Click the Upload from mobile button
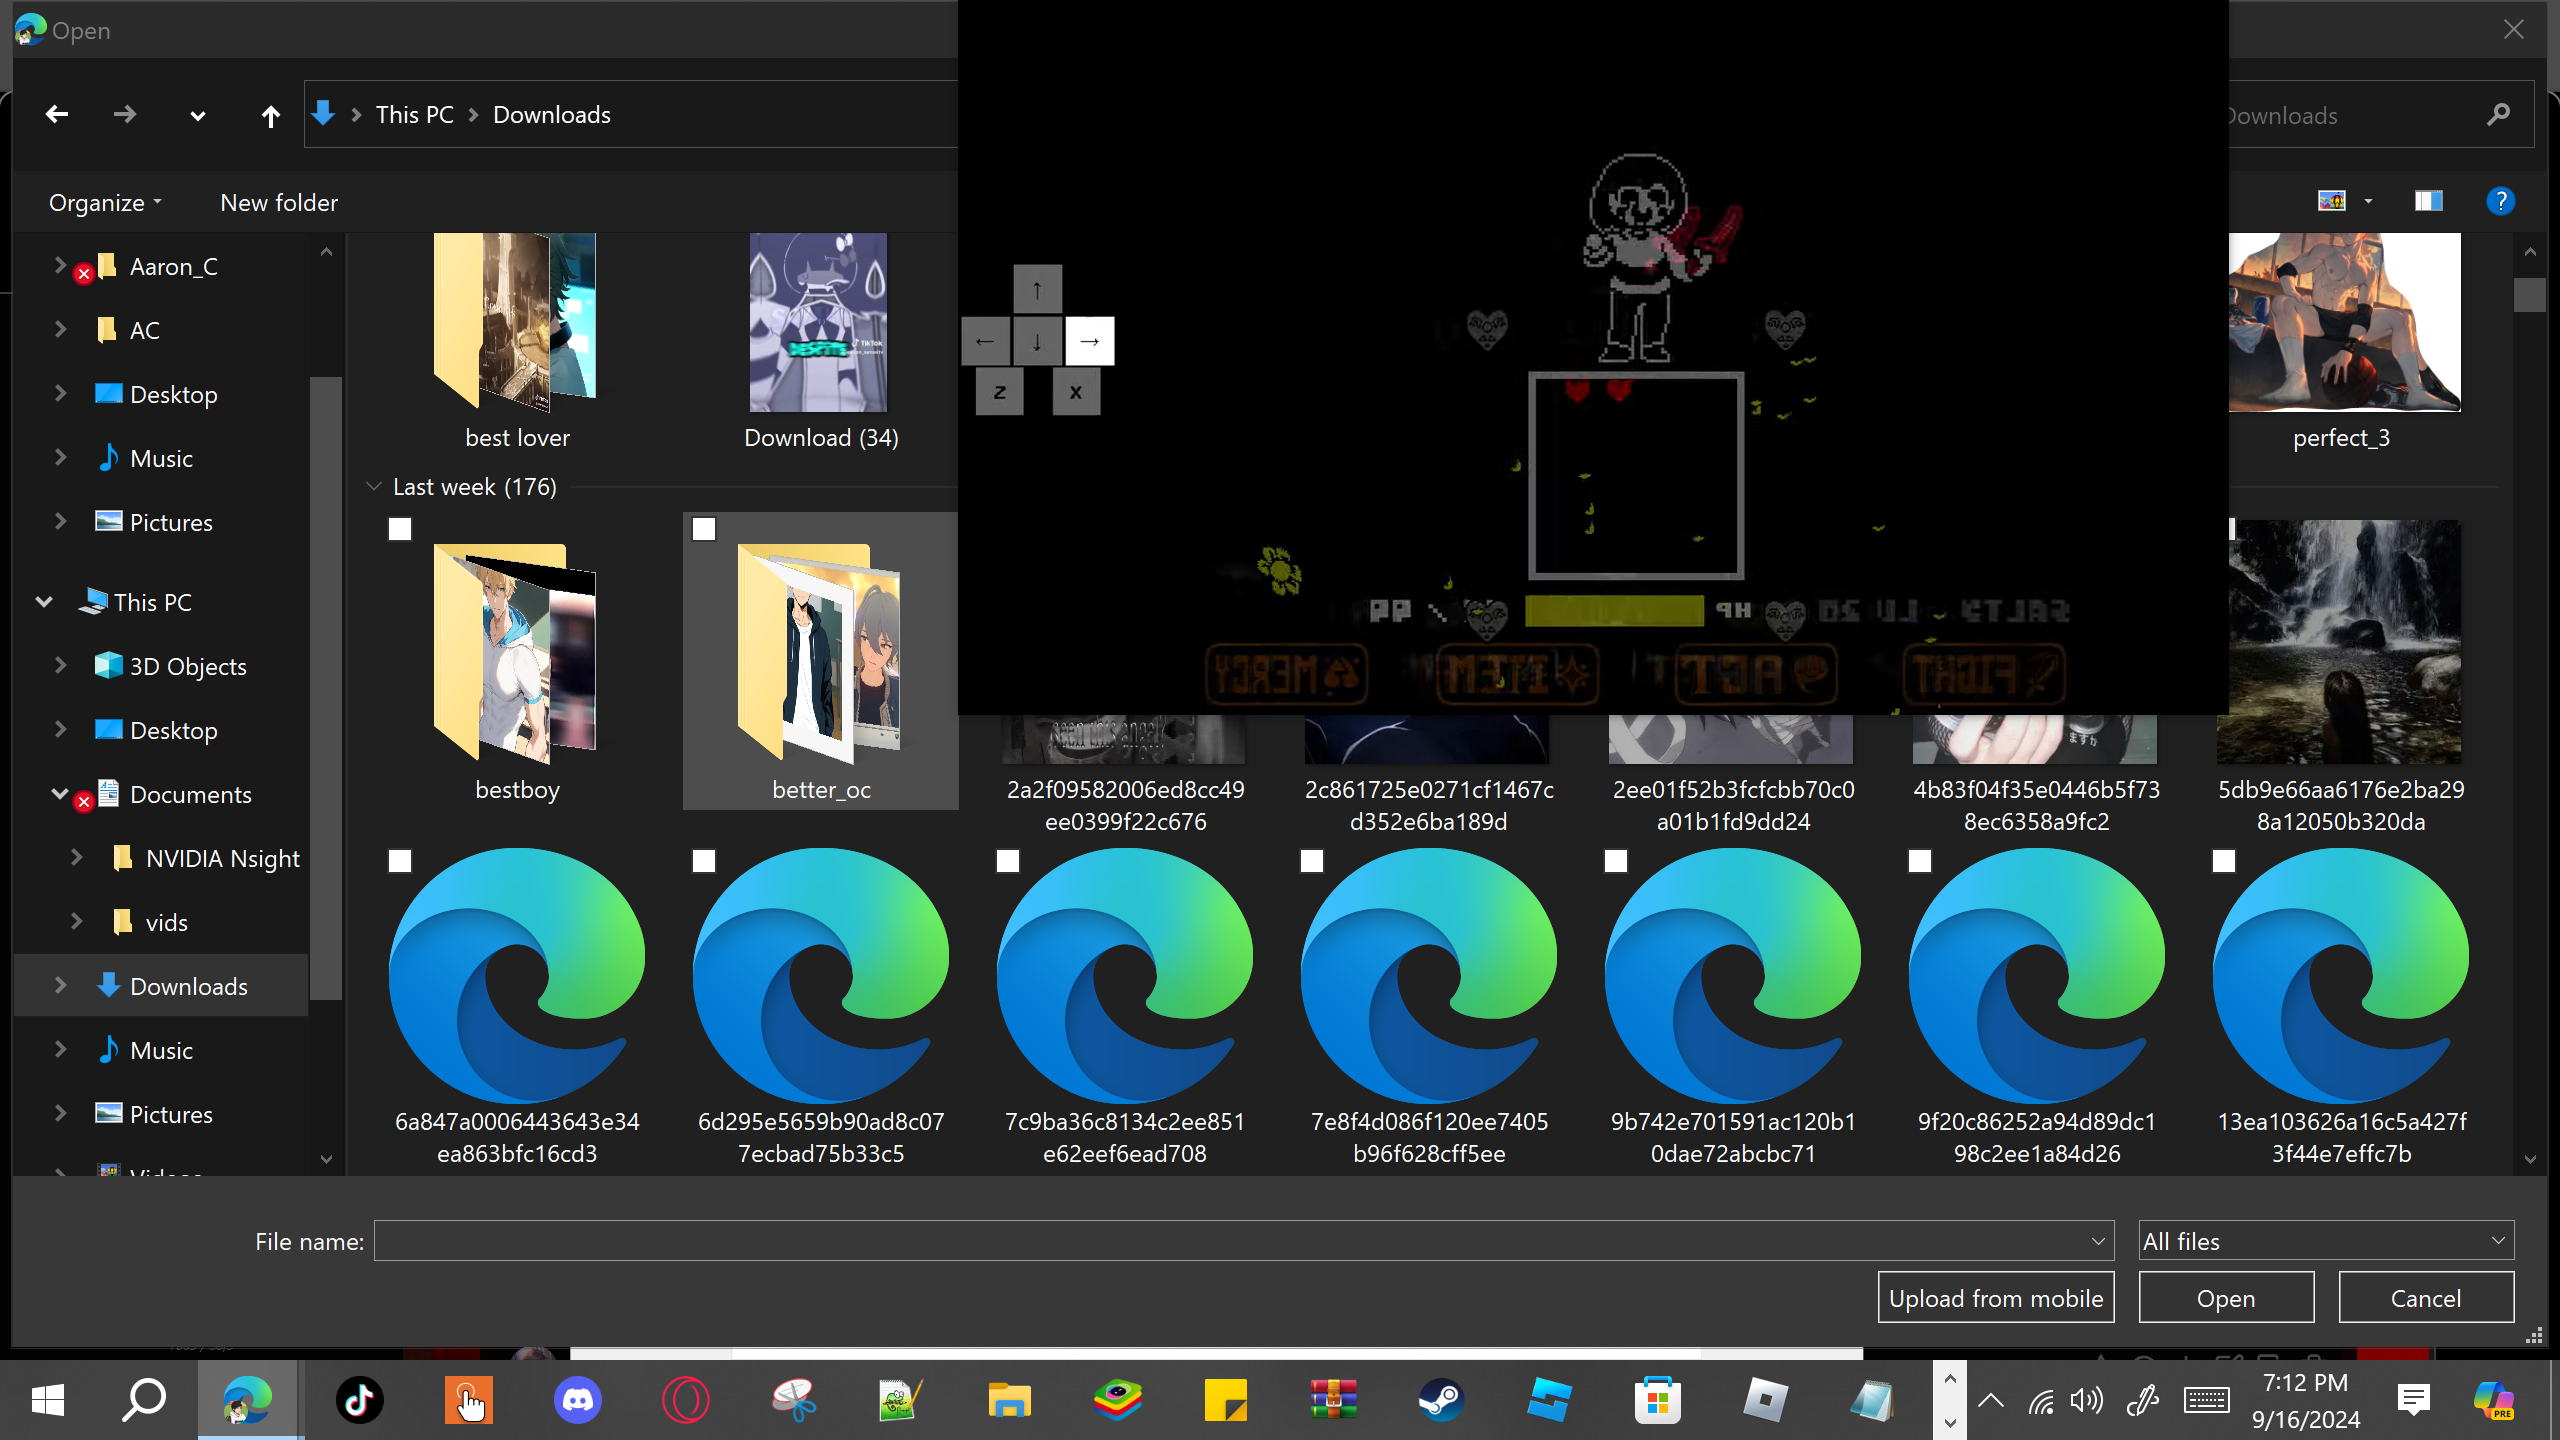This screenshot has width=2560, height=1440. (1995, 1298)
